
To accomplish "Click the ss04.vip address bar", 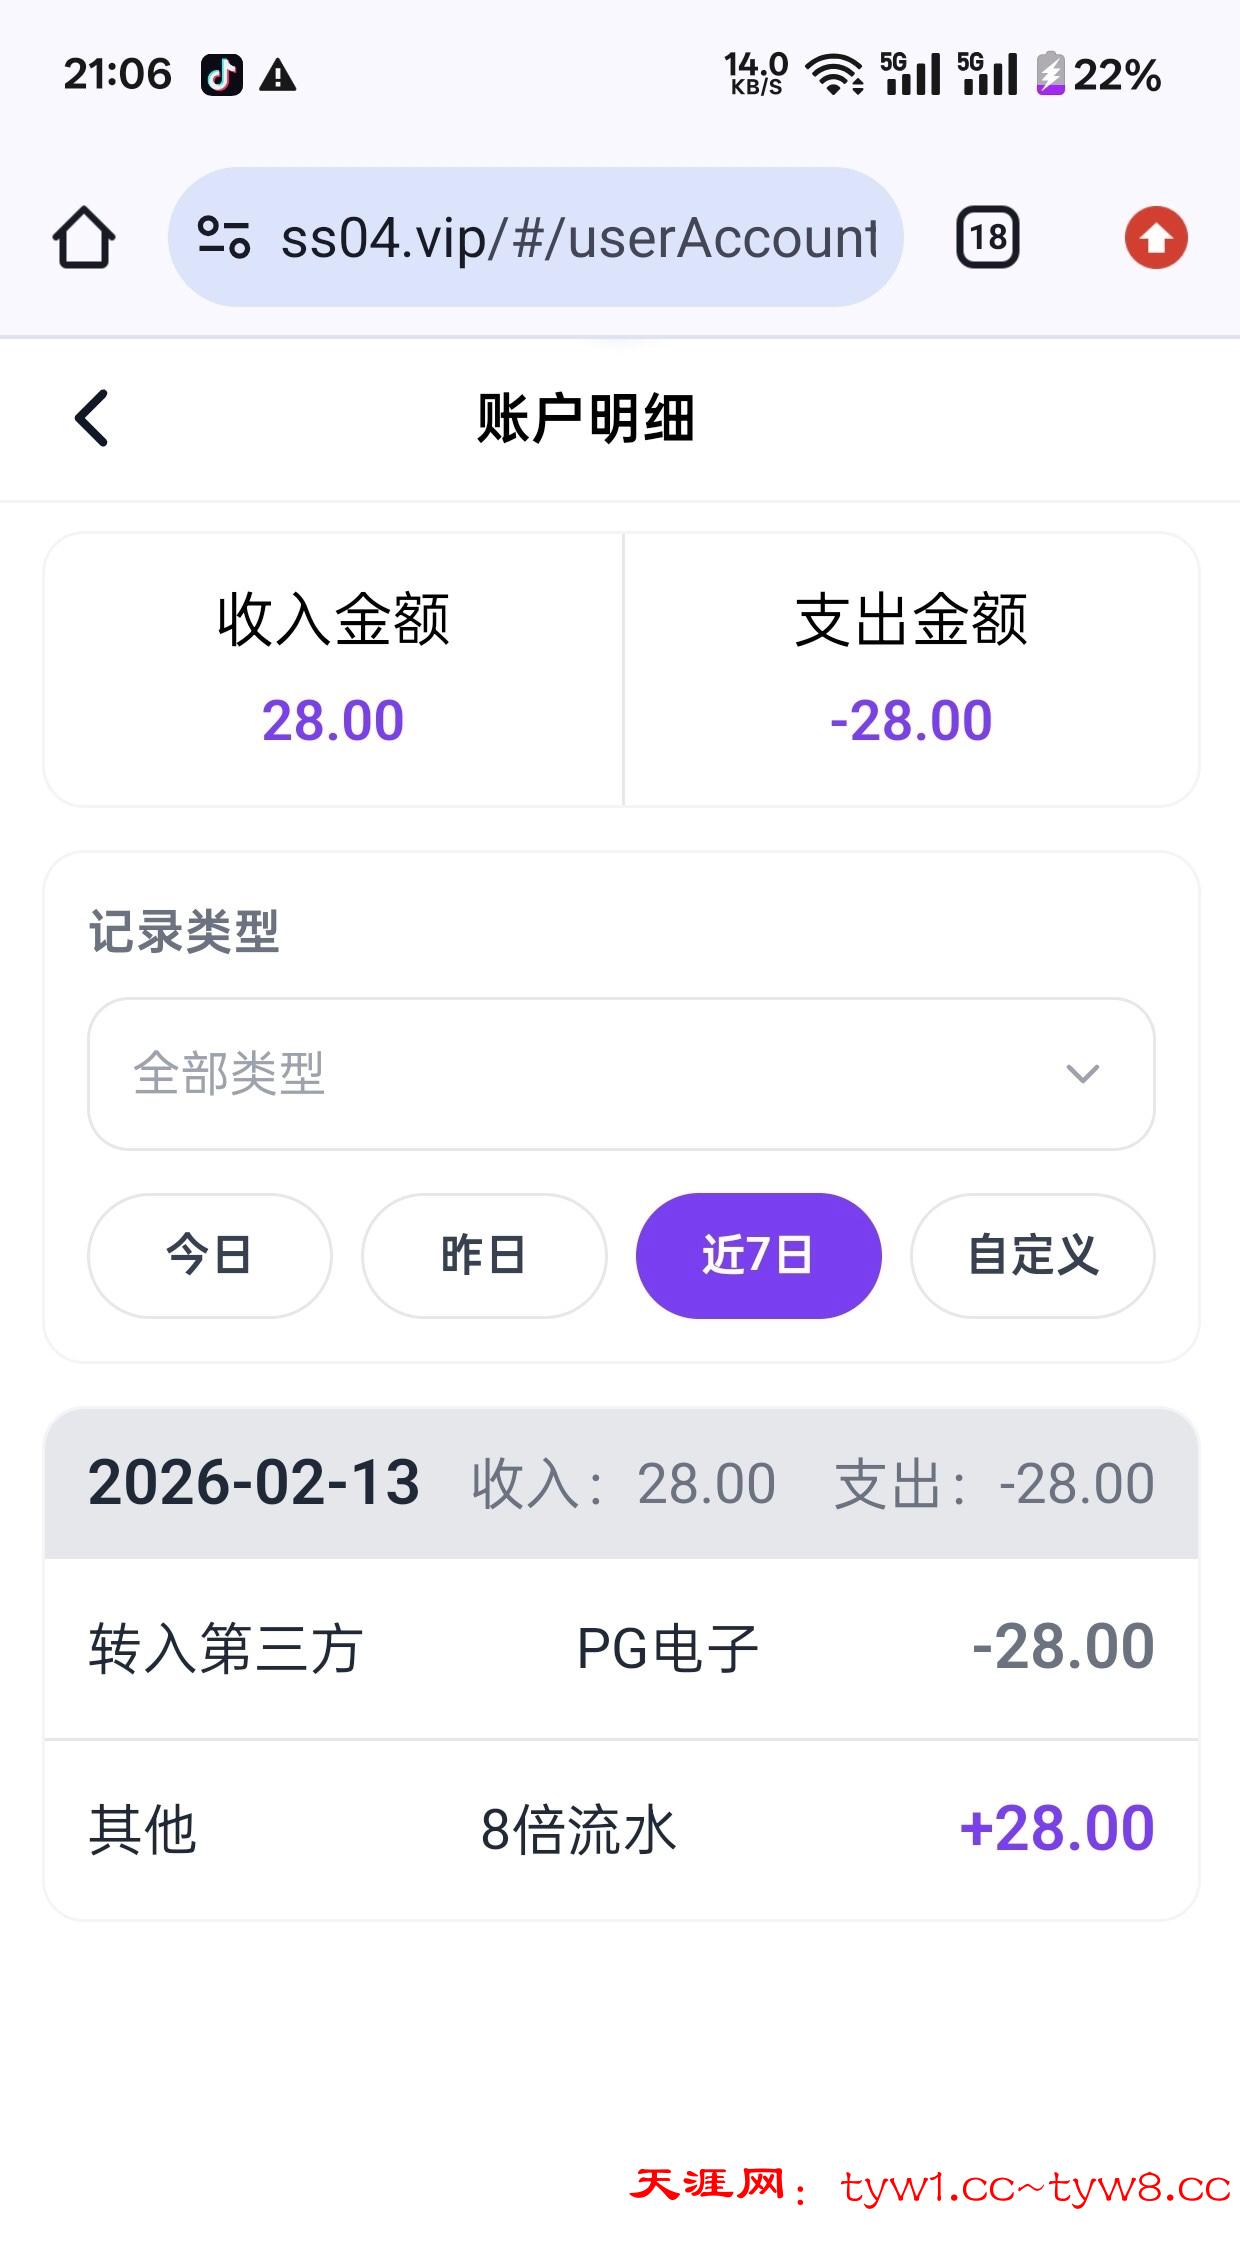I will point(578,238).
